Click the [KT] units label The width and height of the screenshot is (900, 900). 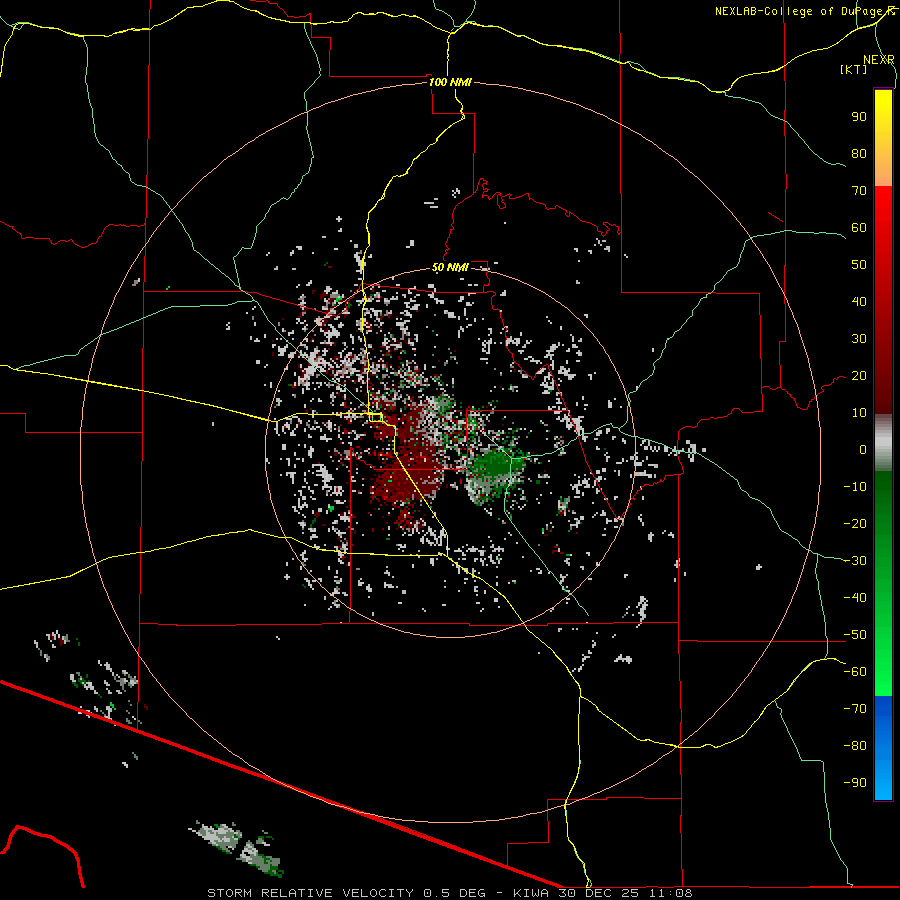tap(854, 69)
